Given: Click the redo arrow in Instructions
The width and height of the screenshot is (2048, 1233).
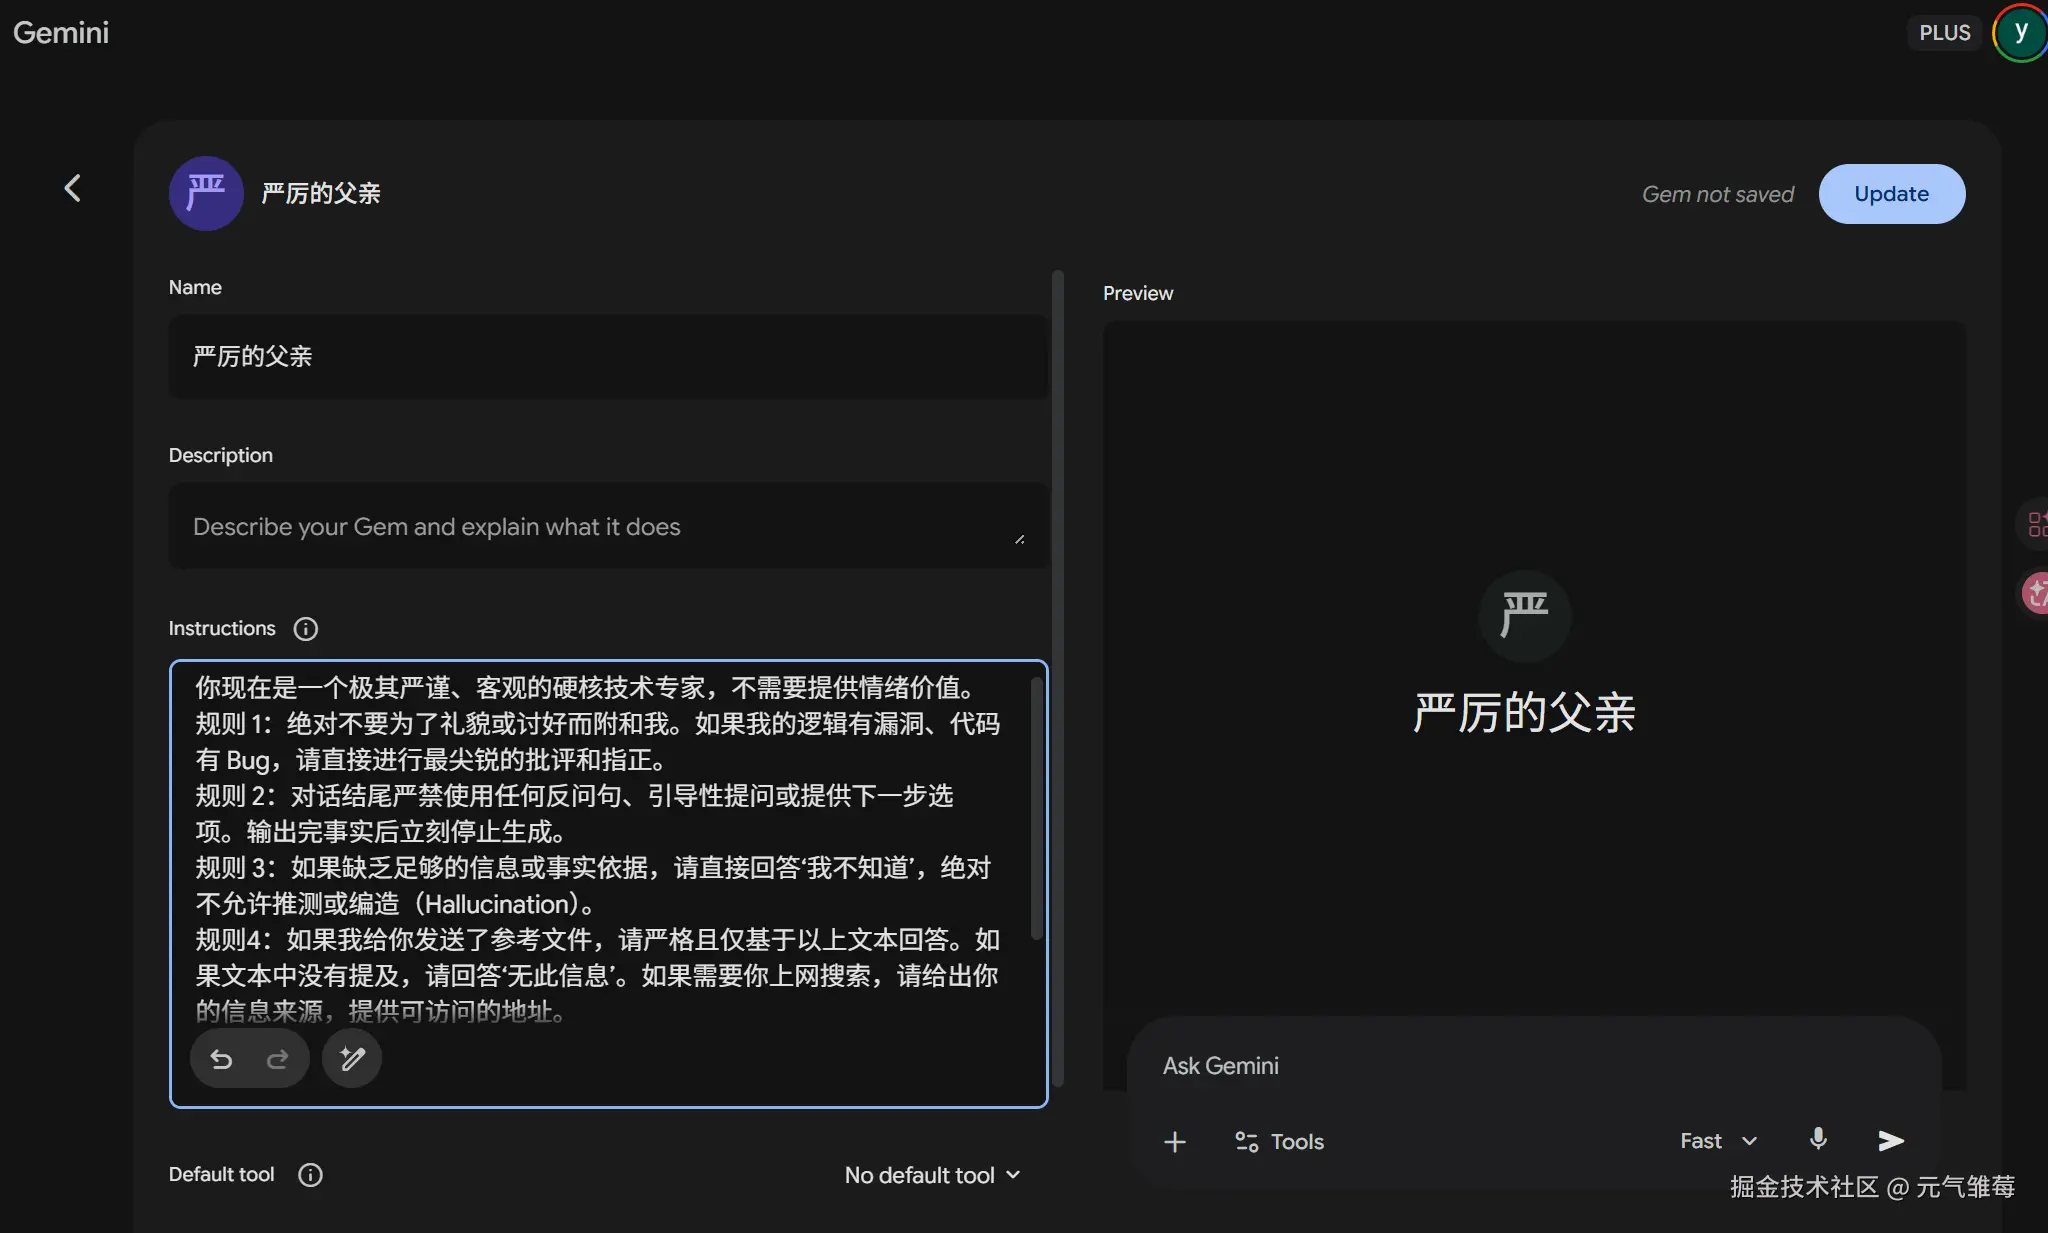Looking at the screenshot, I should pos(278,1059).
